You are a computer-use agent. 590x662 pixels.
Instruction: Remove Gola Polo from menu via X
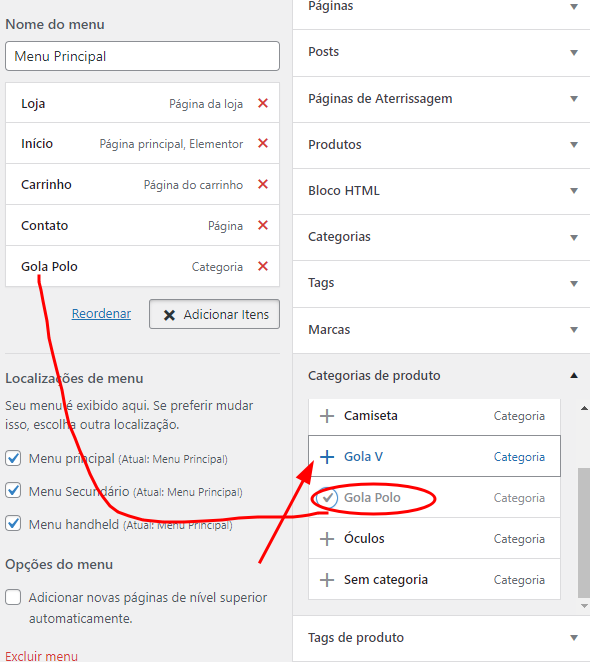(x=263, y=266)
